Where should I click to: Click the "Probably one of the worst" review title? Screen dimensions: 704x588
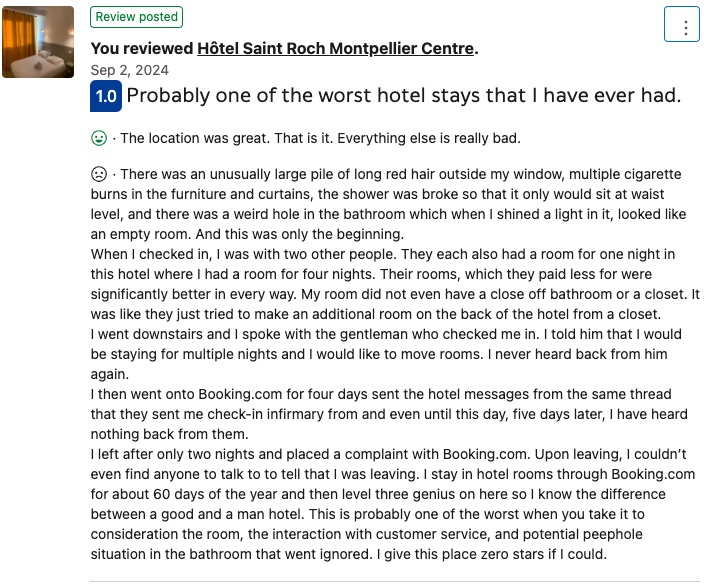[x=403, y=96]
